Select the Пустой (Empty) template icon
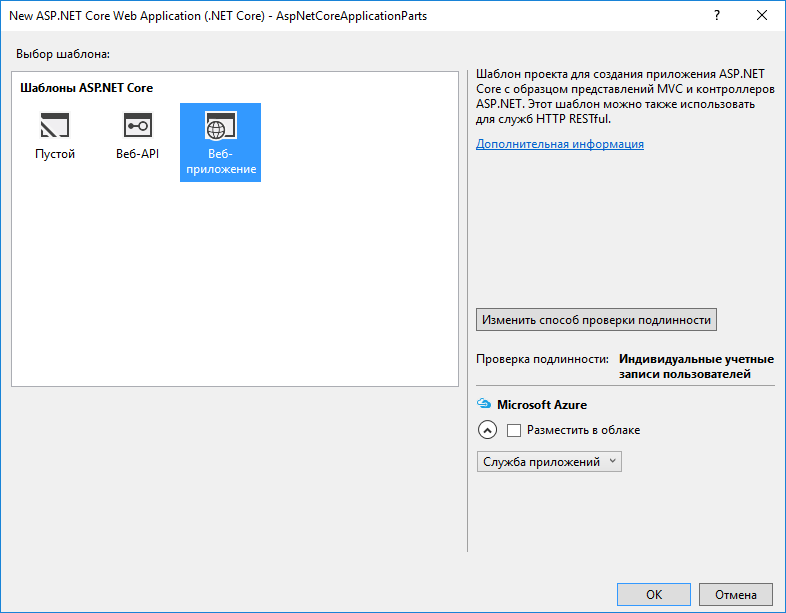Image resolution: width=786 pixels, height=613 pixels. (x=55, y=125)
